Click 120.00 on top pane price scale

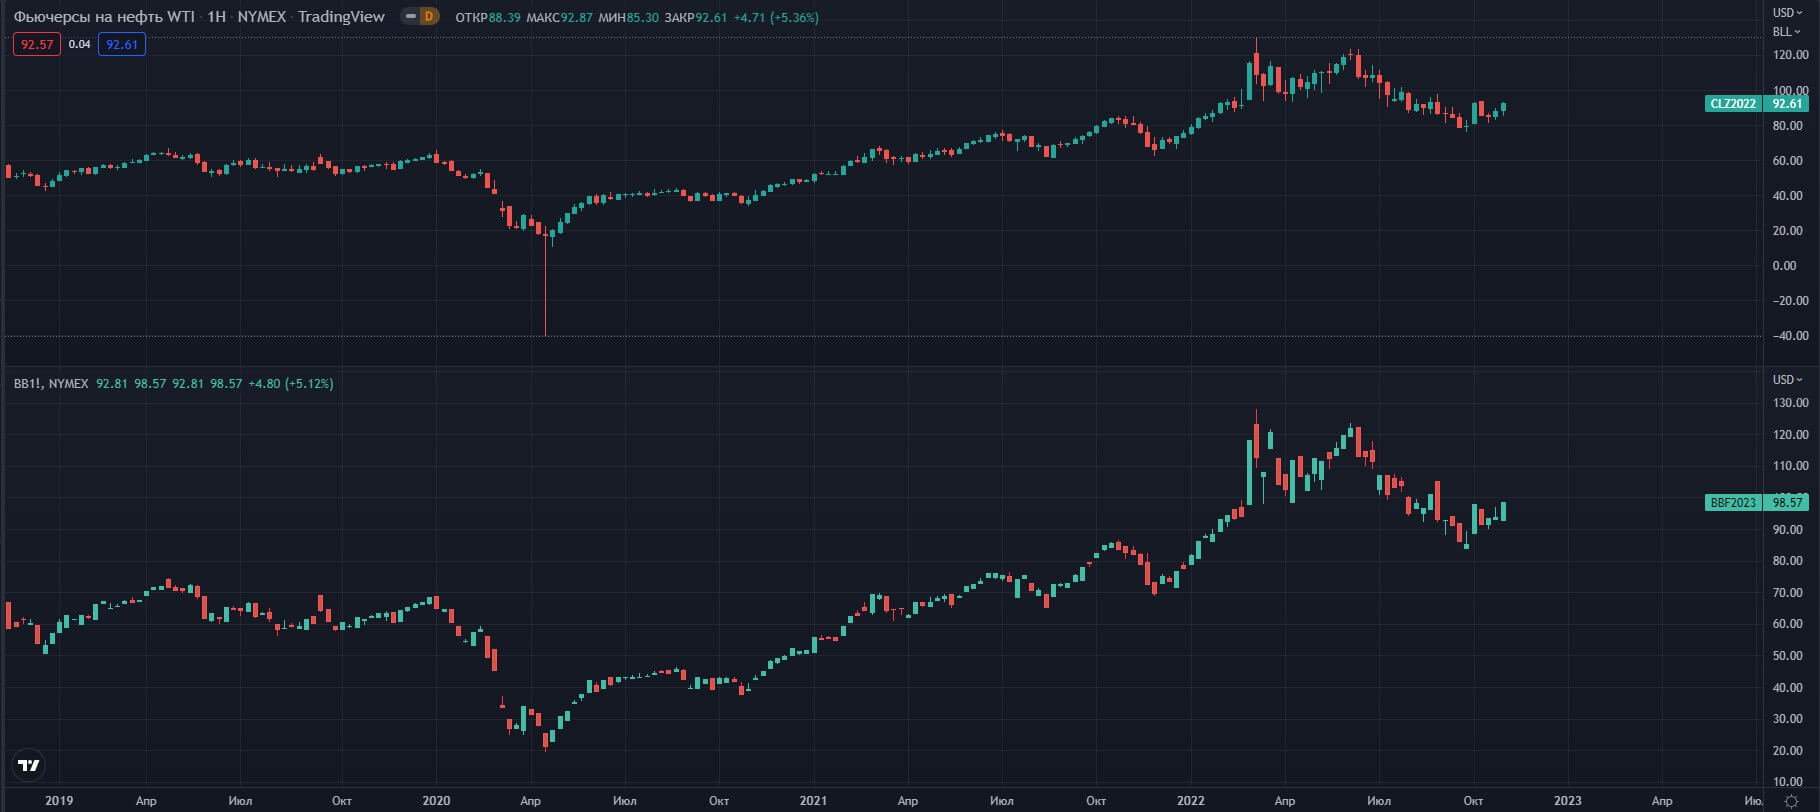(1790, 55)
